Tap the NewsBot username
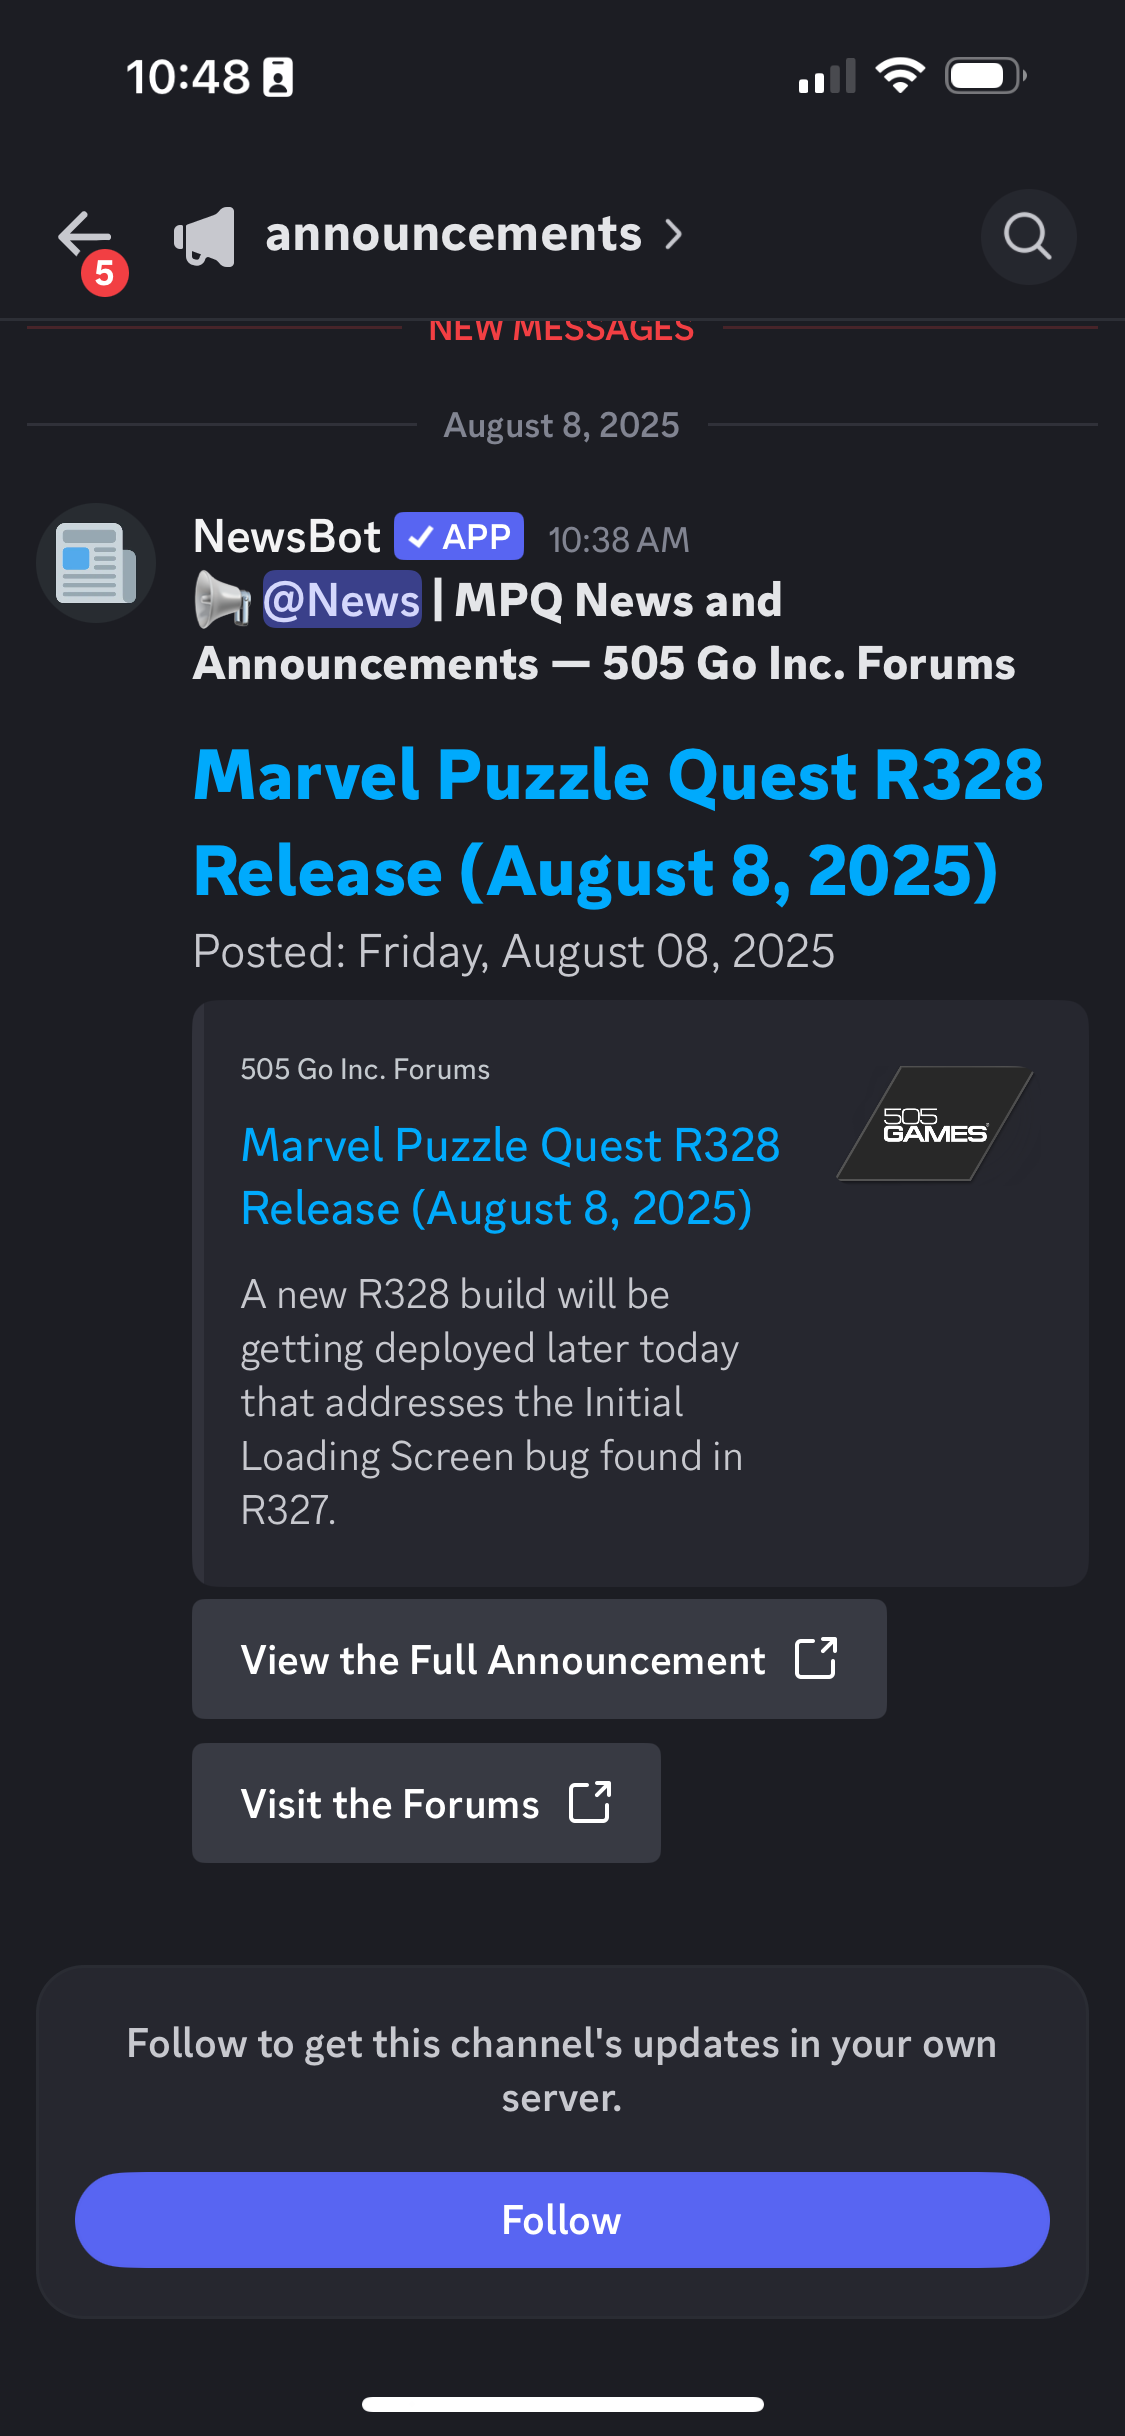1125x2436 pixels. pos(287,537)
